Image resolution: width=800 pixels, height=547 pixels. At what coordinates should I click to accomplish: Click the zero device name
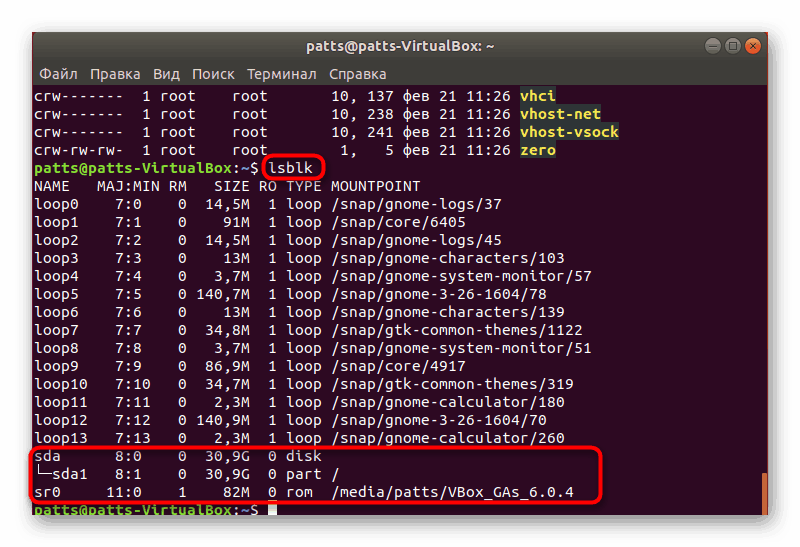coord(537,150)
